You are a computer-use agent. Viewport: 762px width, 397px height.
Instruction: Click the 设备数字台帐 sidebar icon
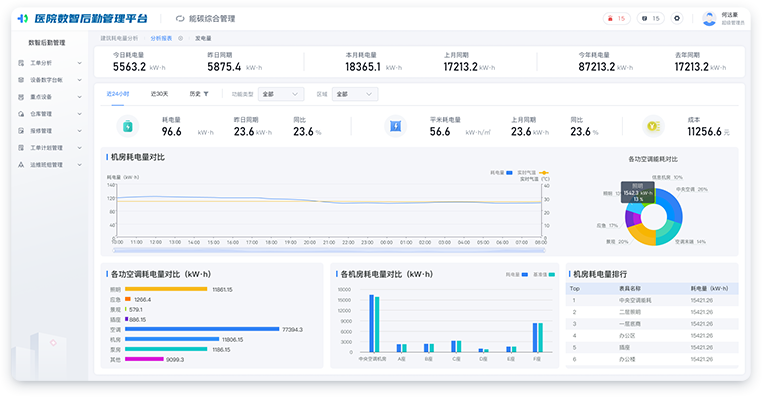(x=21, y=80)
